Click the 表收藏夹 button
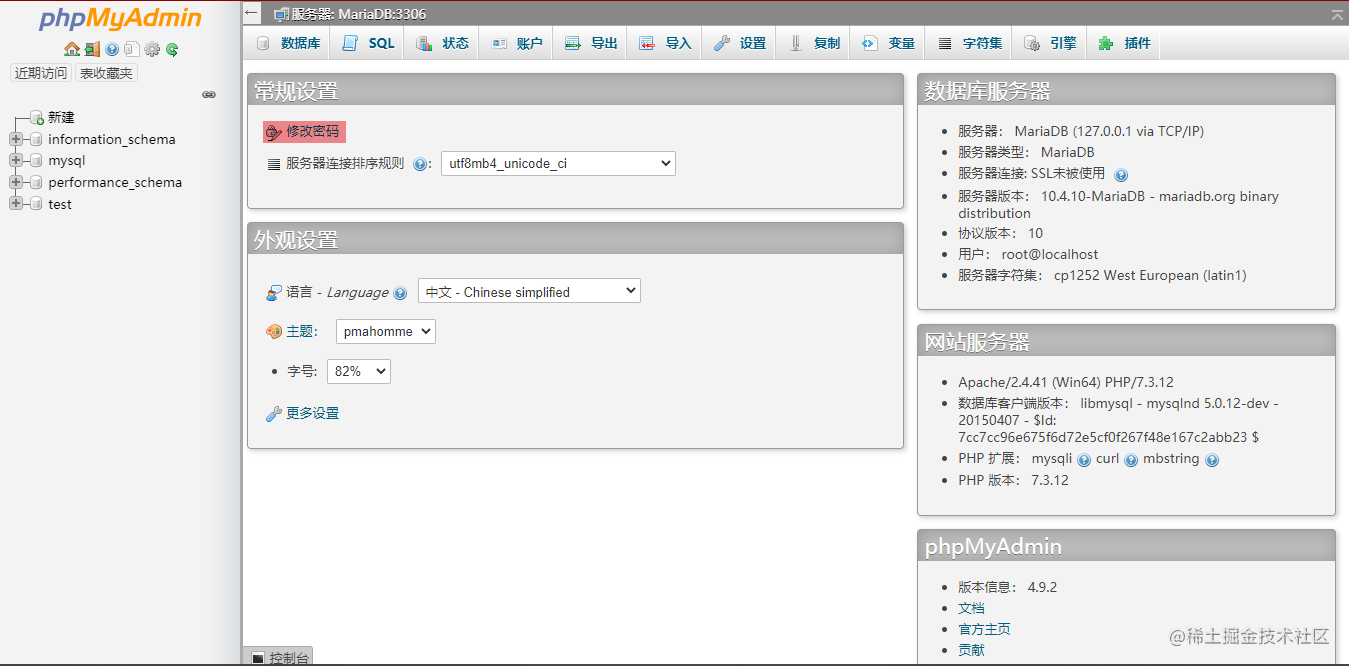This screenshot has width=1349, height=666. pyautogui.click(x=106, y=73)
